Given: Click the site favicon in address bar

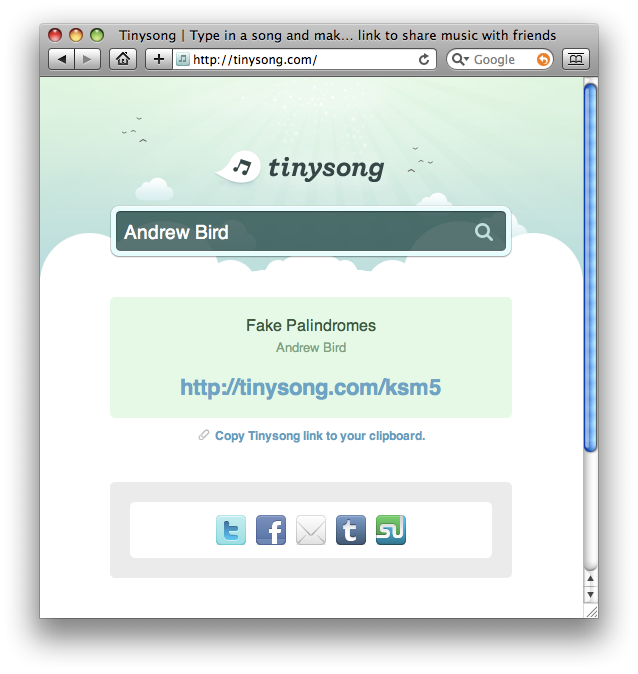Looking at the screenshot, I should [183, 59].
